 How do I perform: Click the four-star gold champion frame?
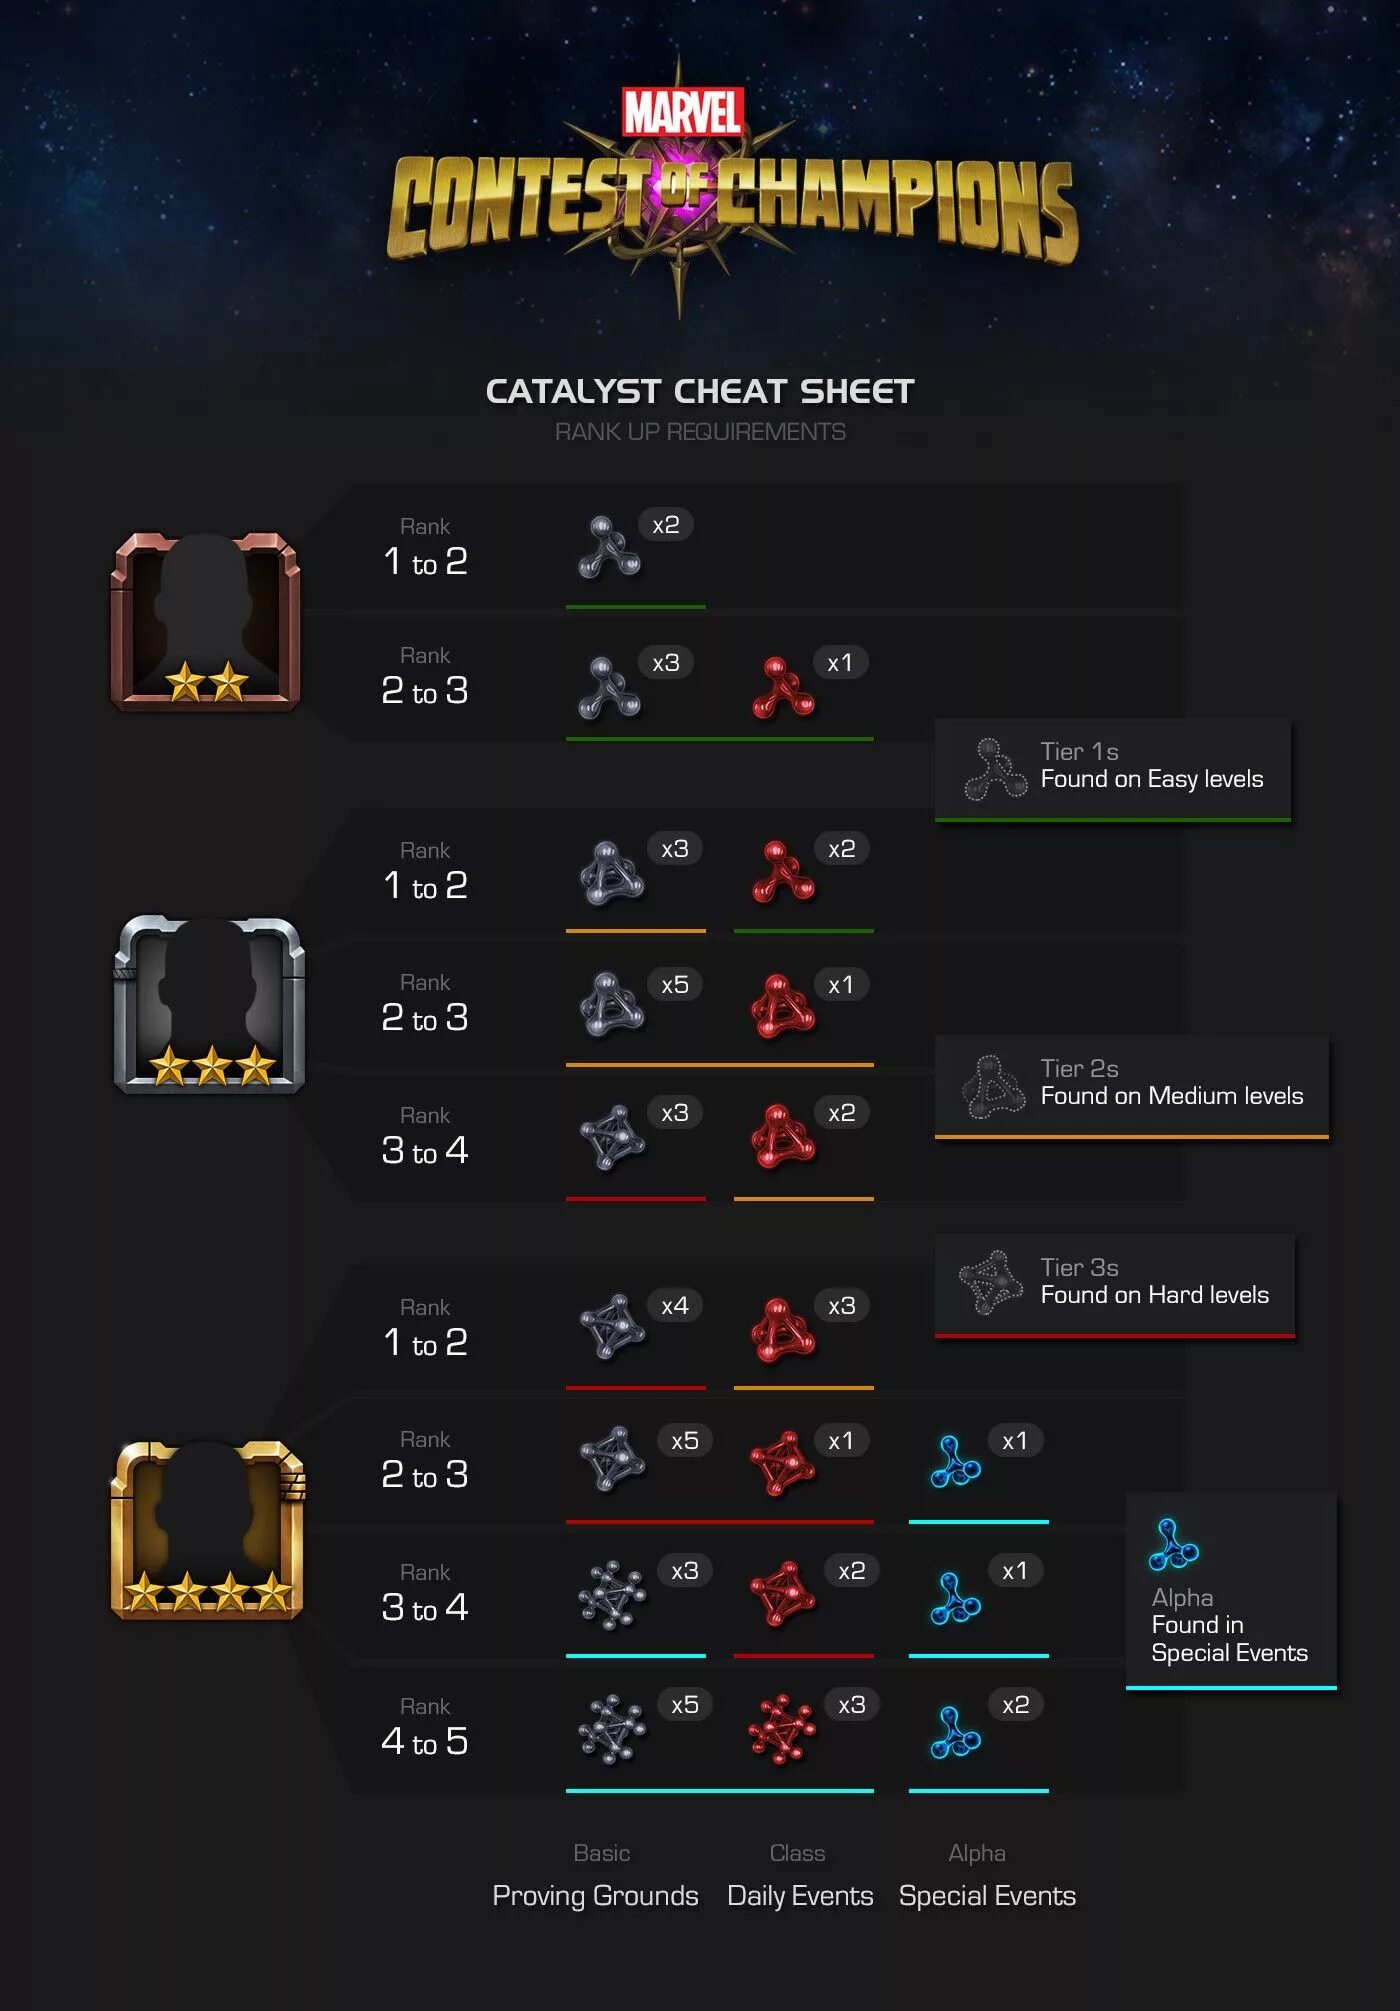tap(207, 1529)
